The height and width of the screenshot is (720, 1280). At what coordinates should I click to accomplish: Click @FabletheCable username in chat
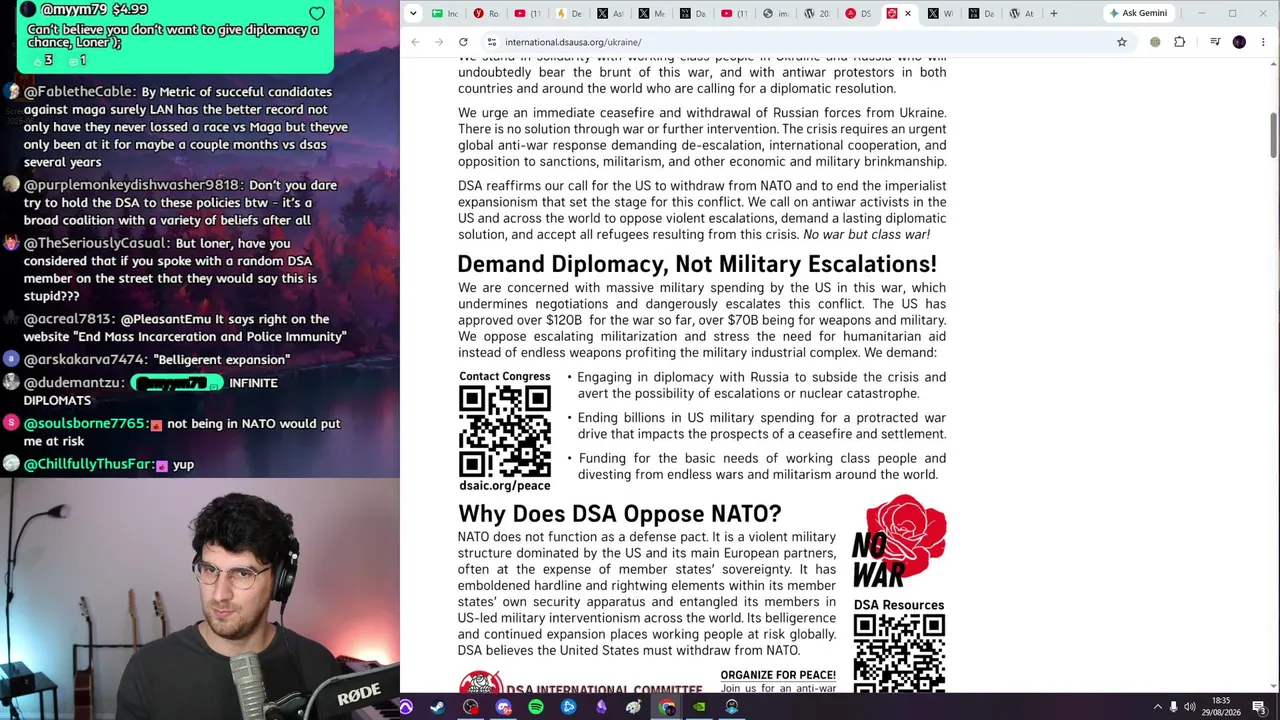pyautogui.click(x=80, y=92)
